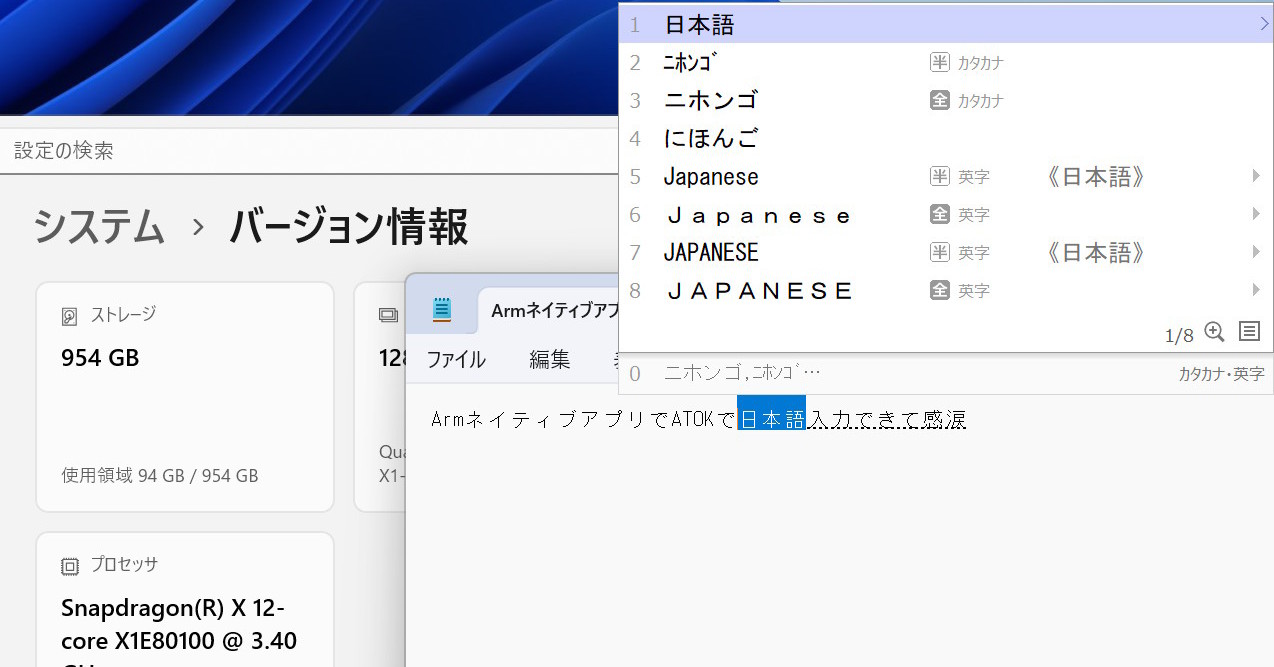Choose the full-width katakana ニホンゴ candidate 3
1274x667 pixels.
pyautogui.click(x=711, y=101)
